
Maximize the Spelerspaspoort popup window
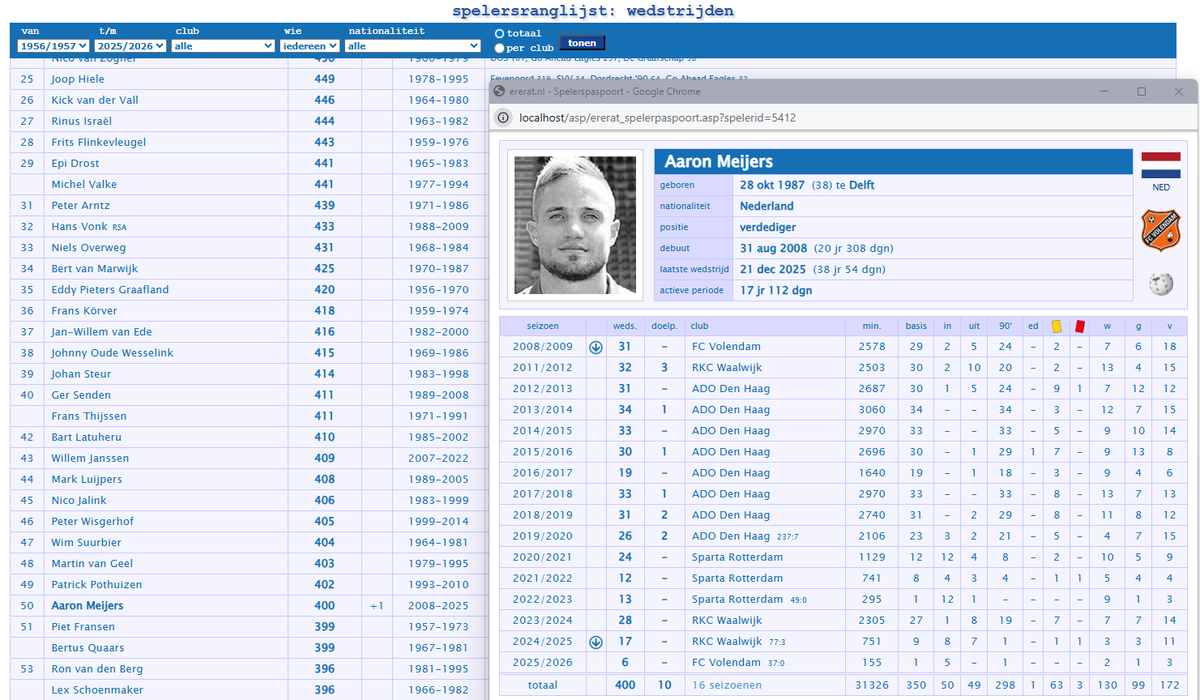[1141, 91]
